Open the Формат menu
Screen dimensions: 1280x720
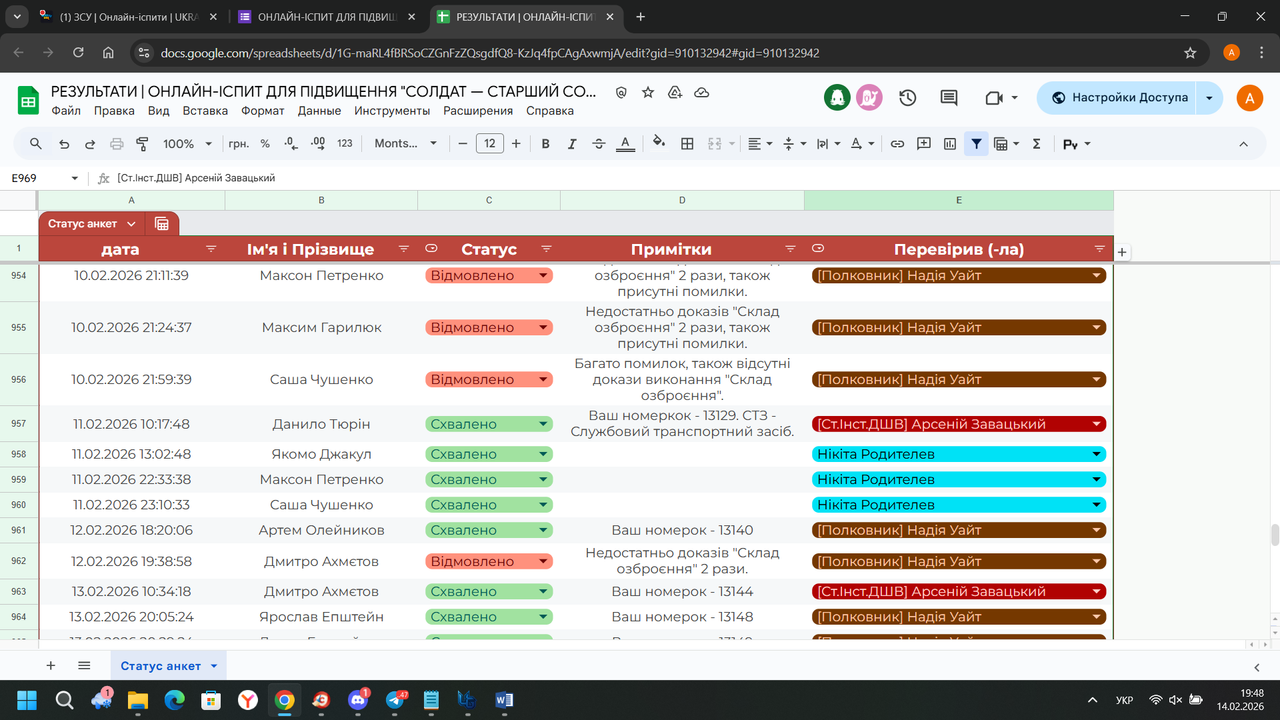click(x=263, y=111)
